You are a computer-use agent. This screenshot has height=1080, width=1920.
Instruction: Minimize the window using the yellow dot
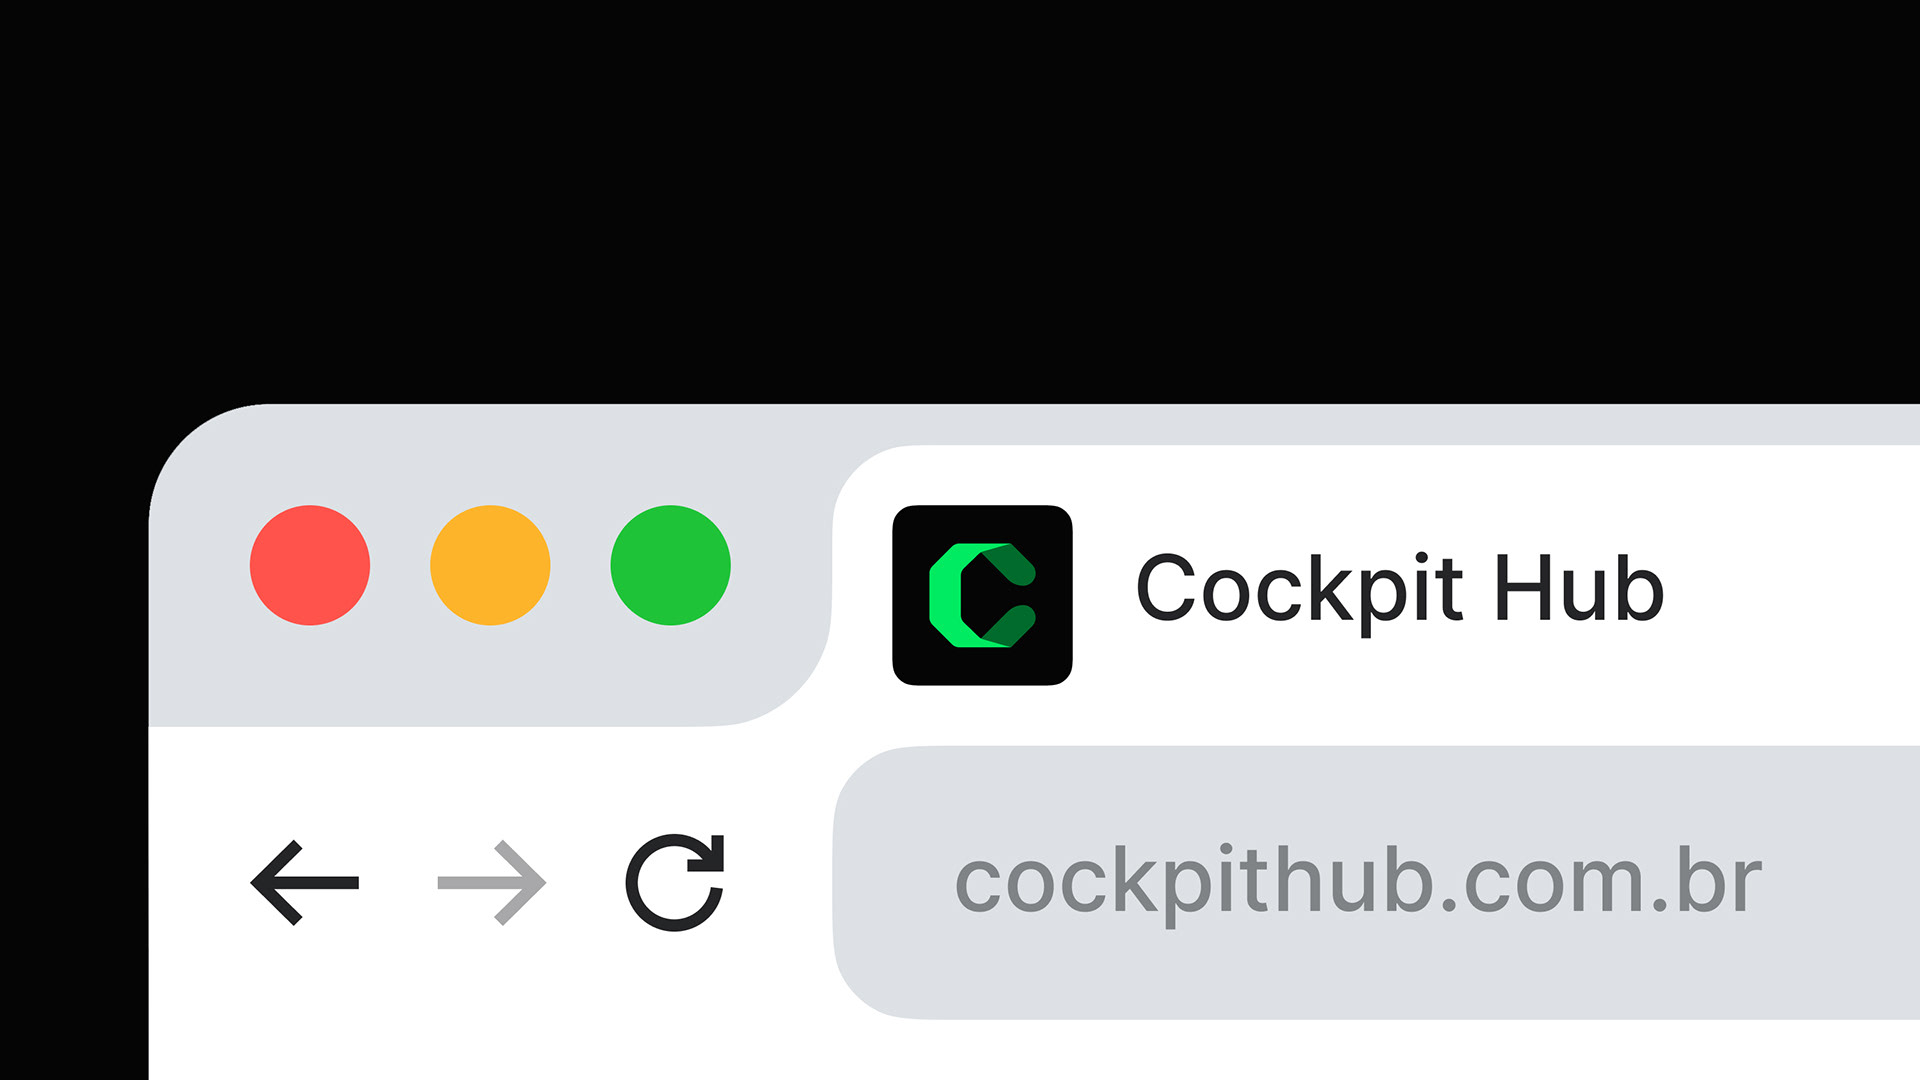click(490, 565)
